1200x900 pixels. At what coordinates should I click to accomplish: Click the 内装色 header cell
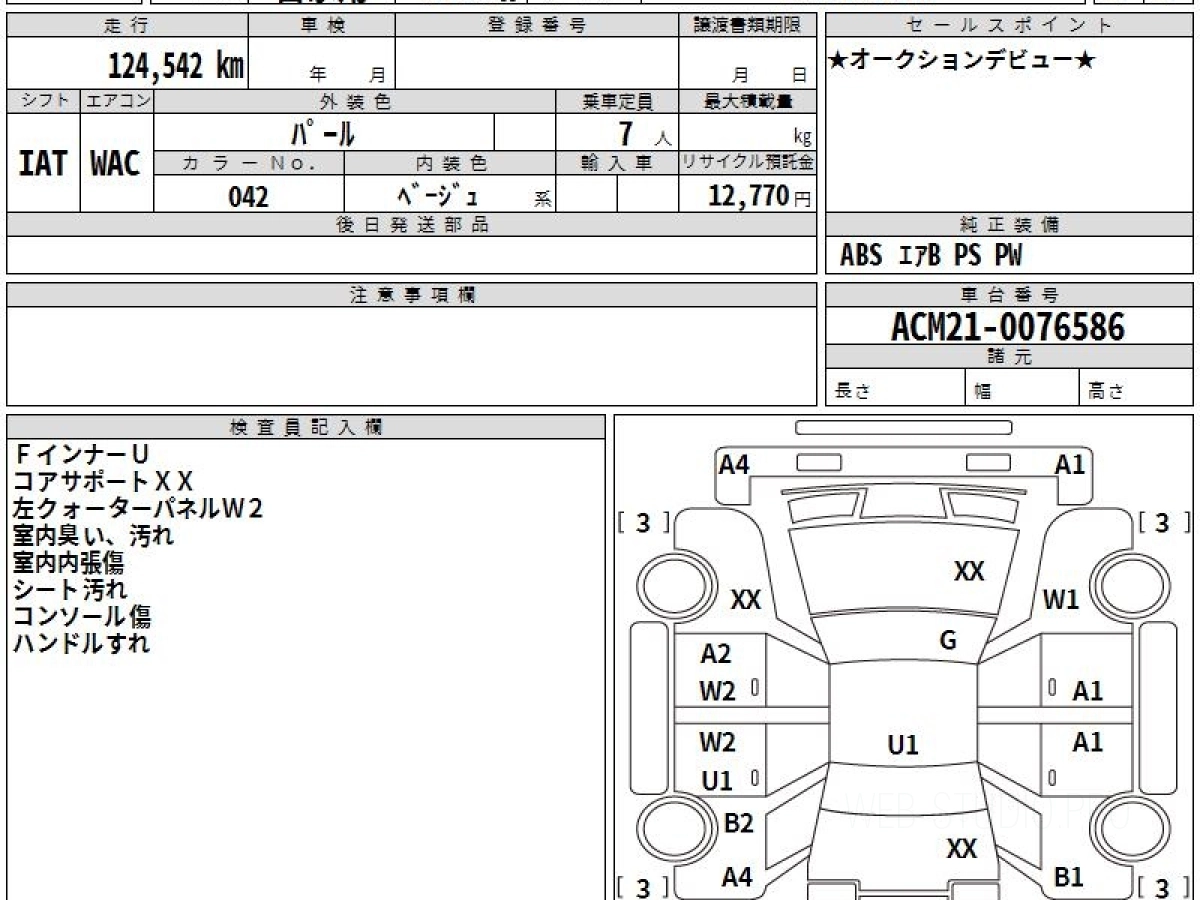click(x=450, y=163)
